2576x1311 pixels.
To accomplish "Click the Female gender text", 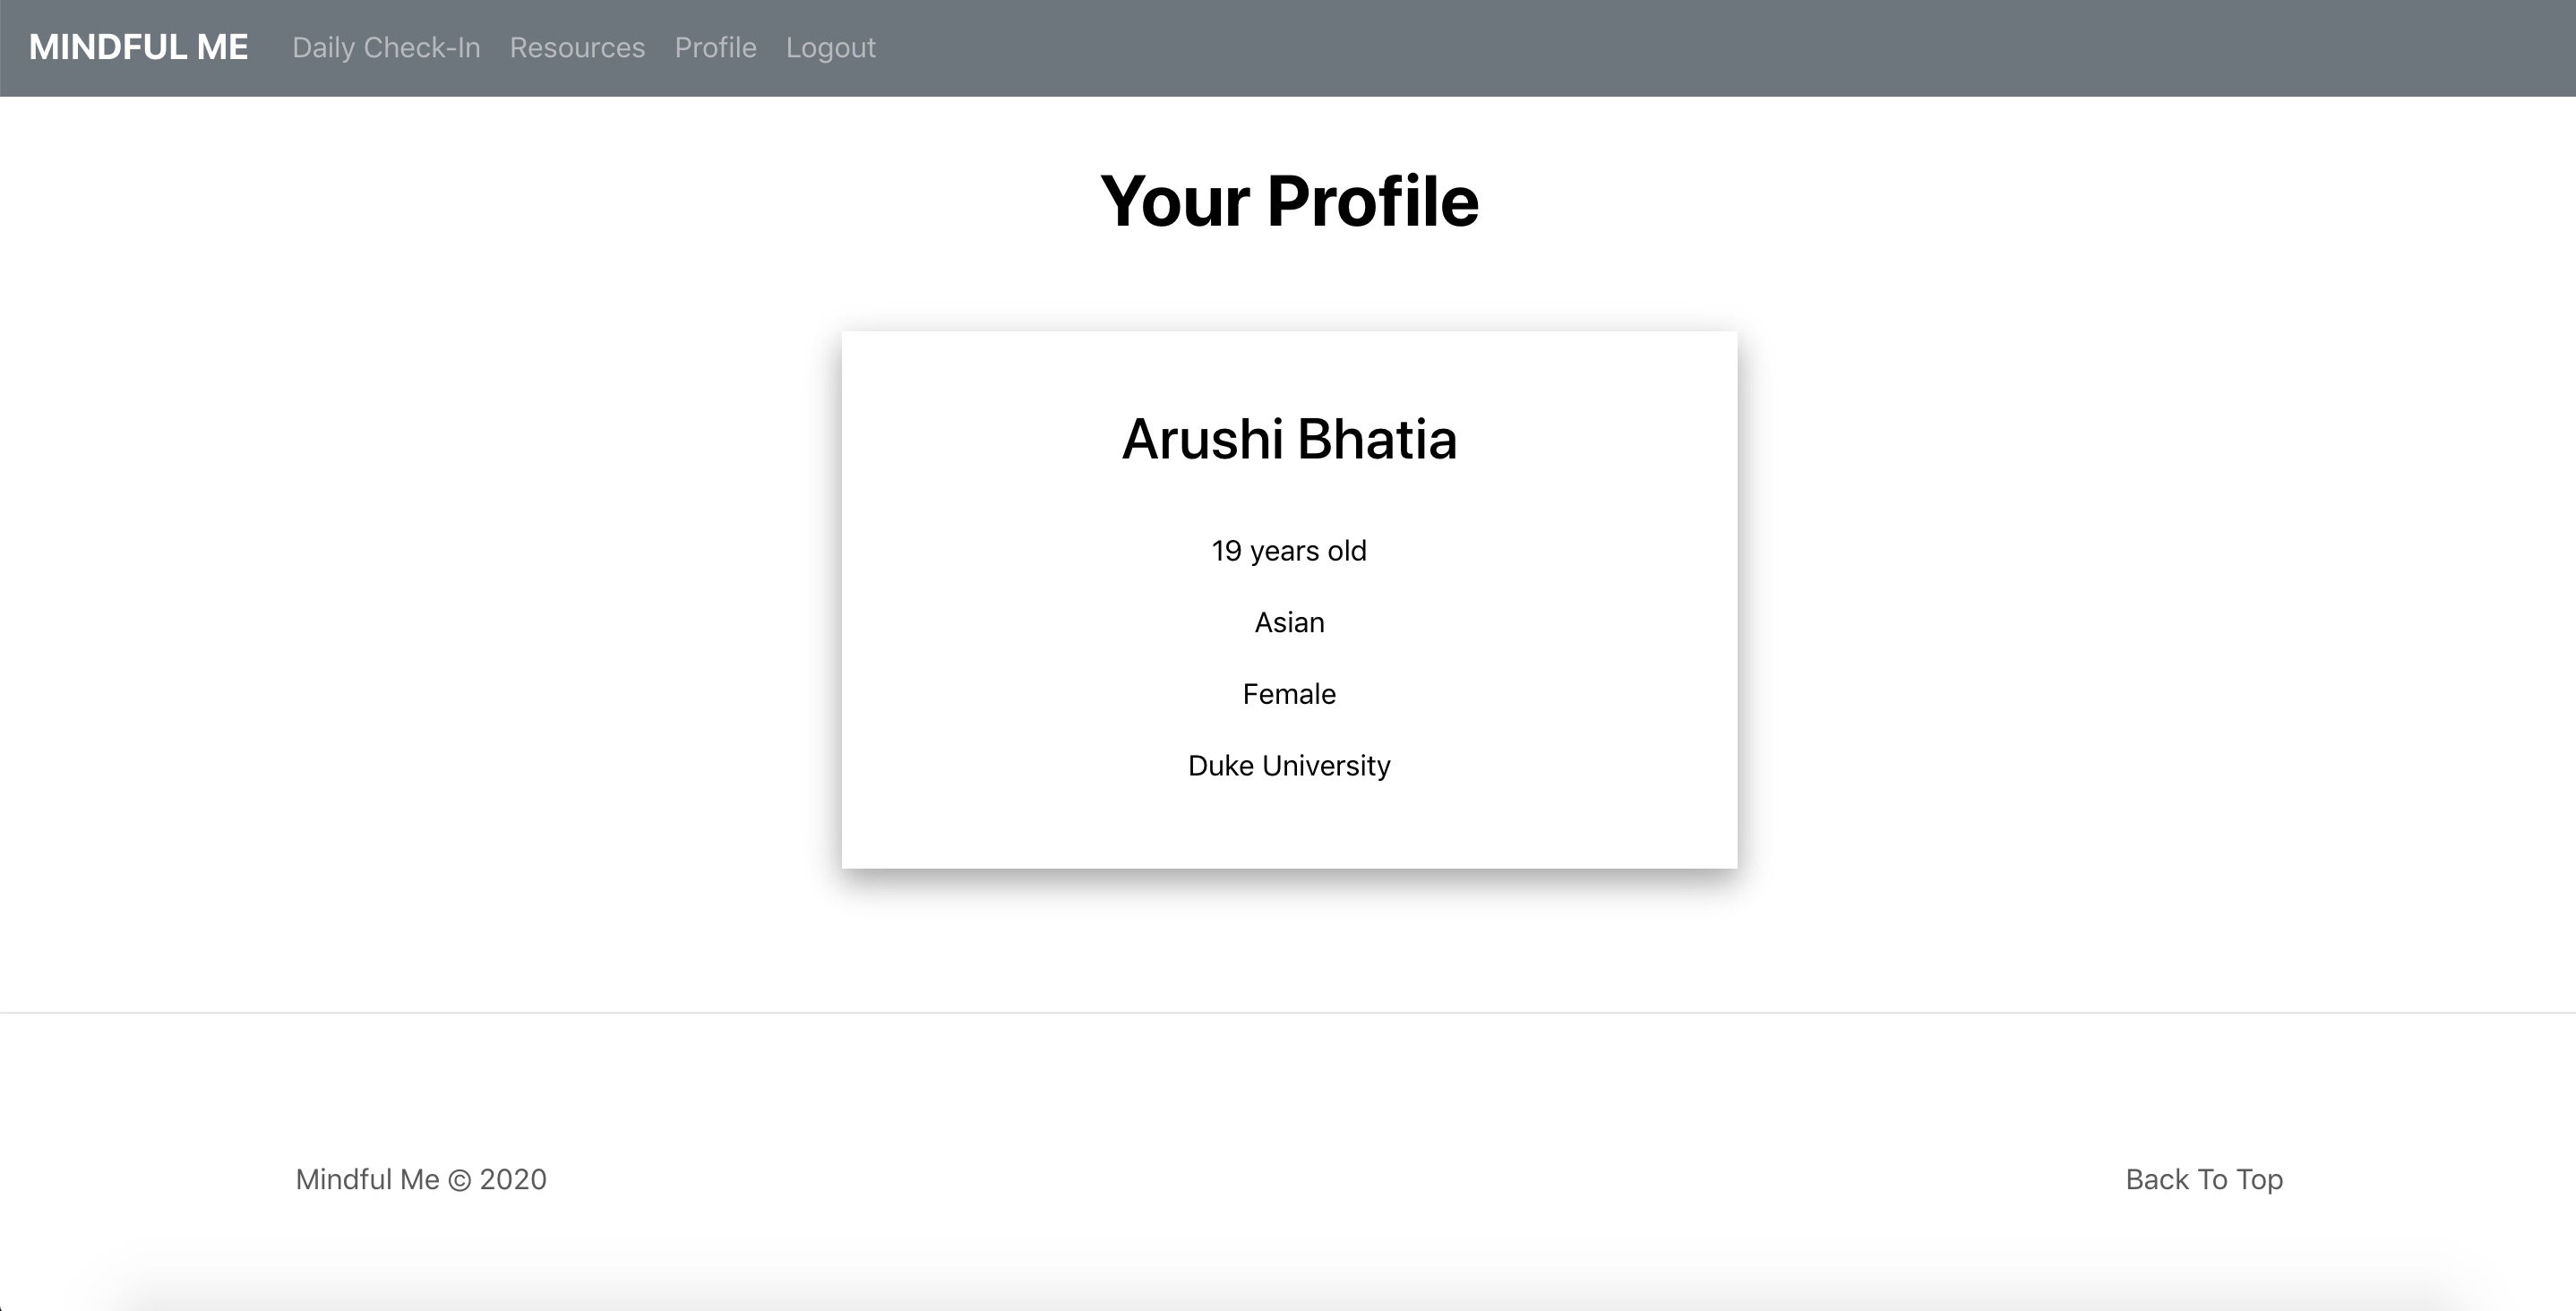I will [1288, 694].
